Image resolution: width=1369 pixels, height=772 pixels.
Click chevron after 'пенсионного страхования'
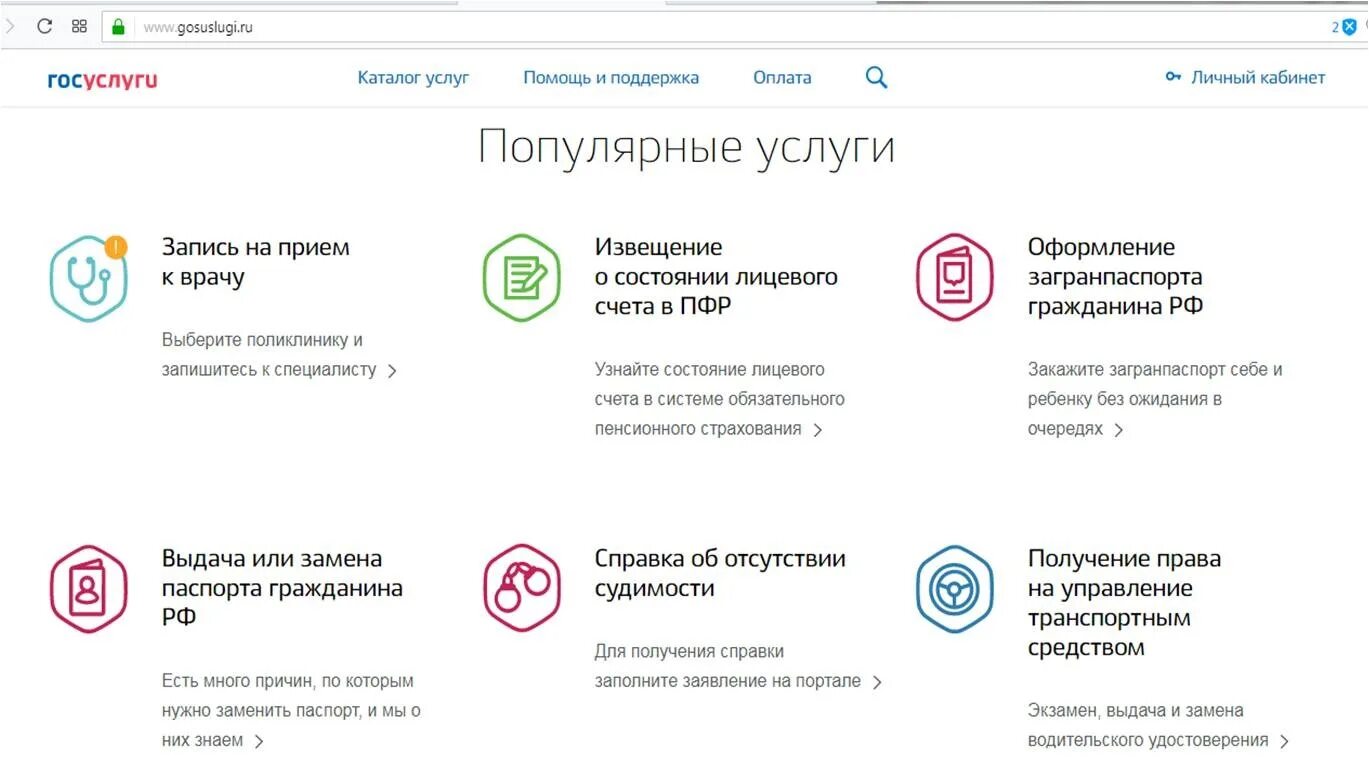tap(817, 430)
